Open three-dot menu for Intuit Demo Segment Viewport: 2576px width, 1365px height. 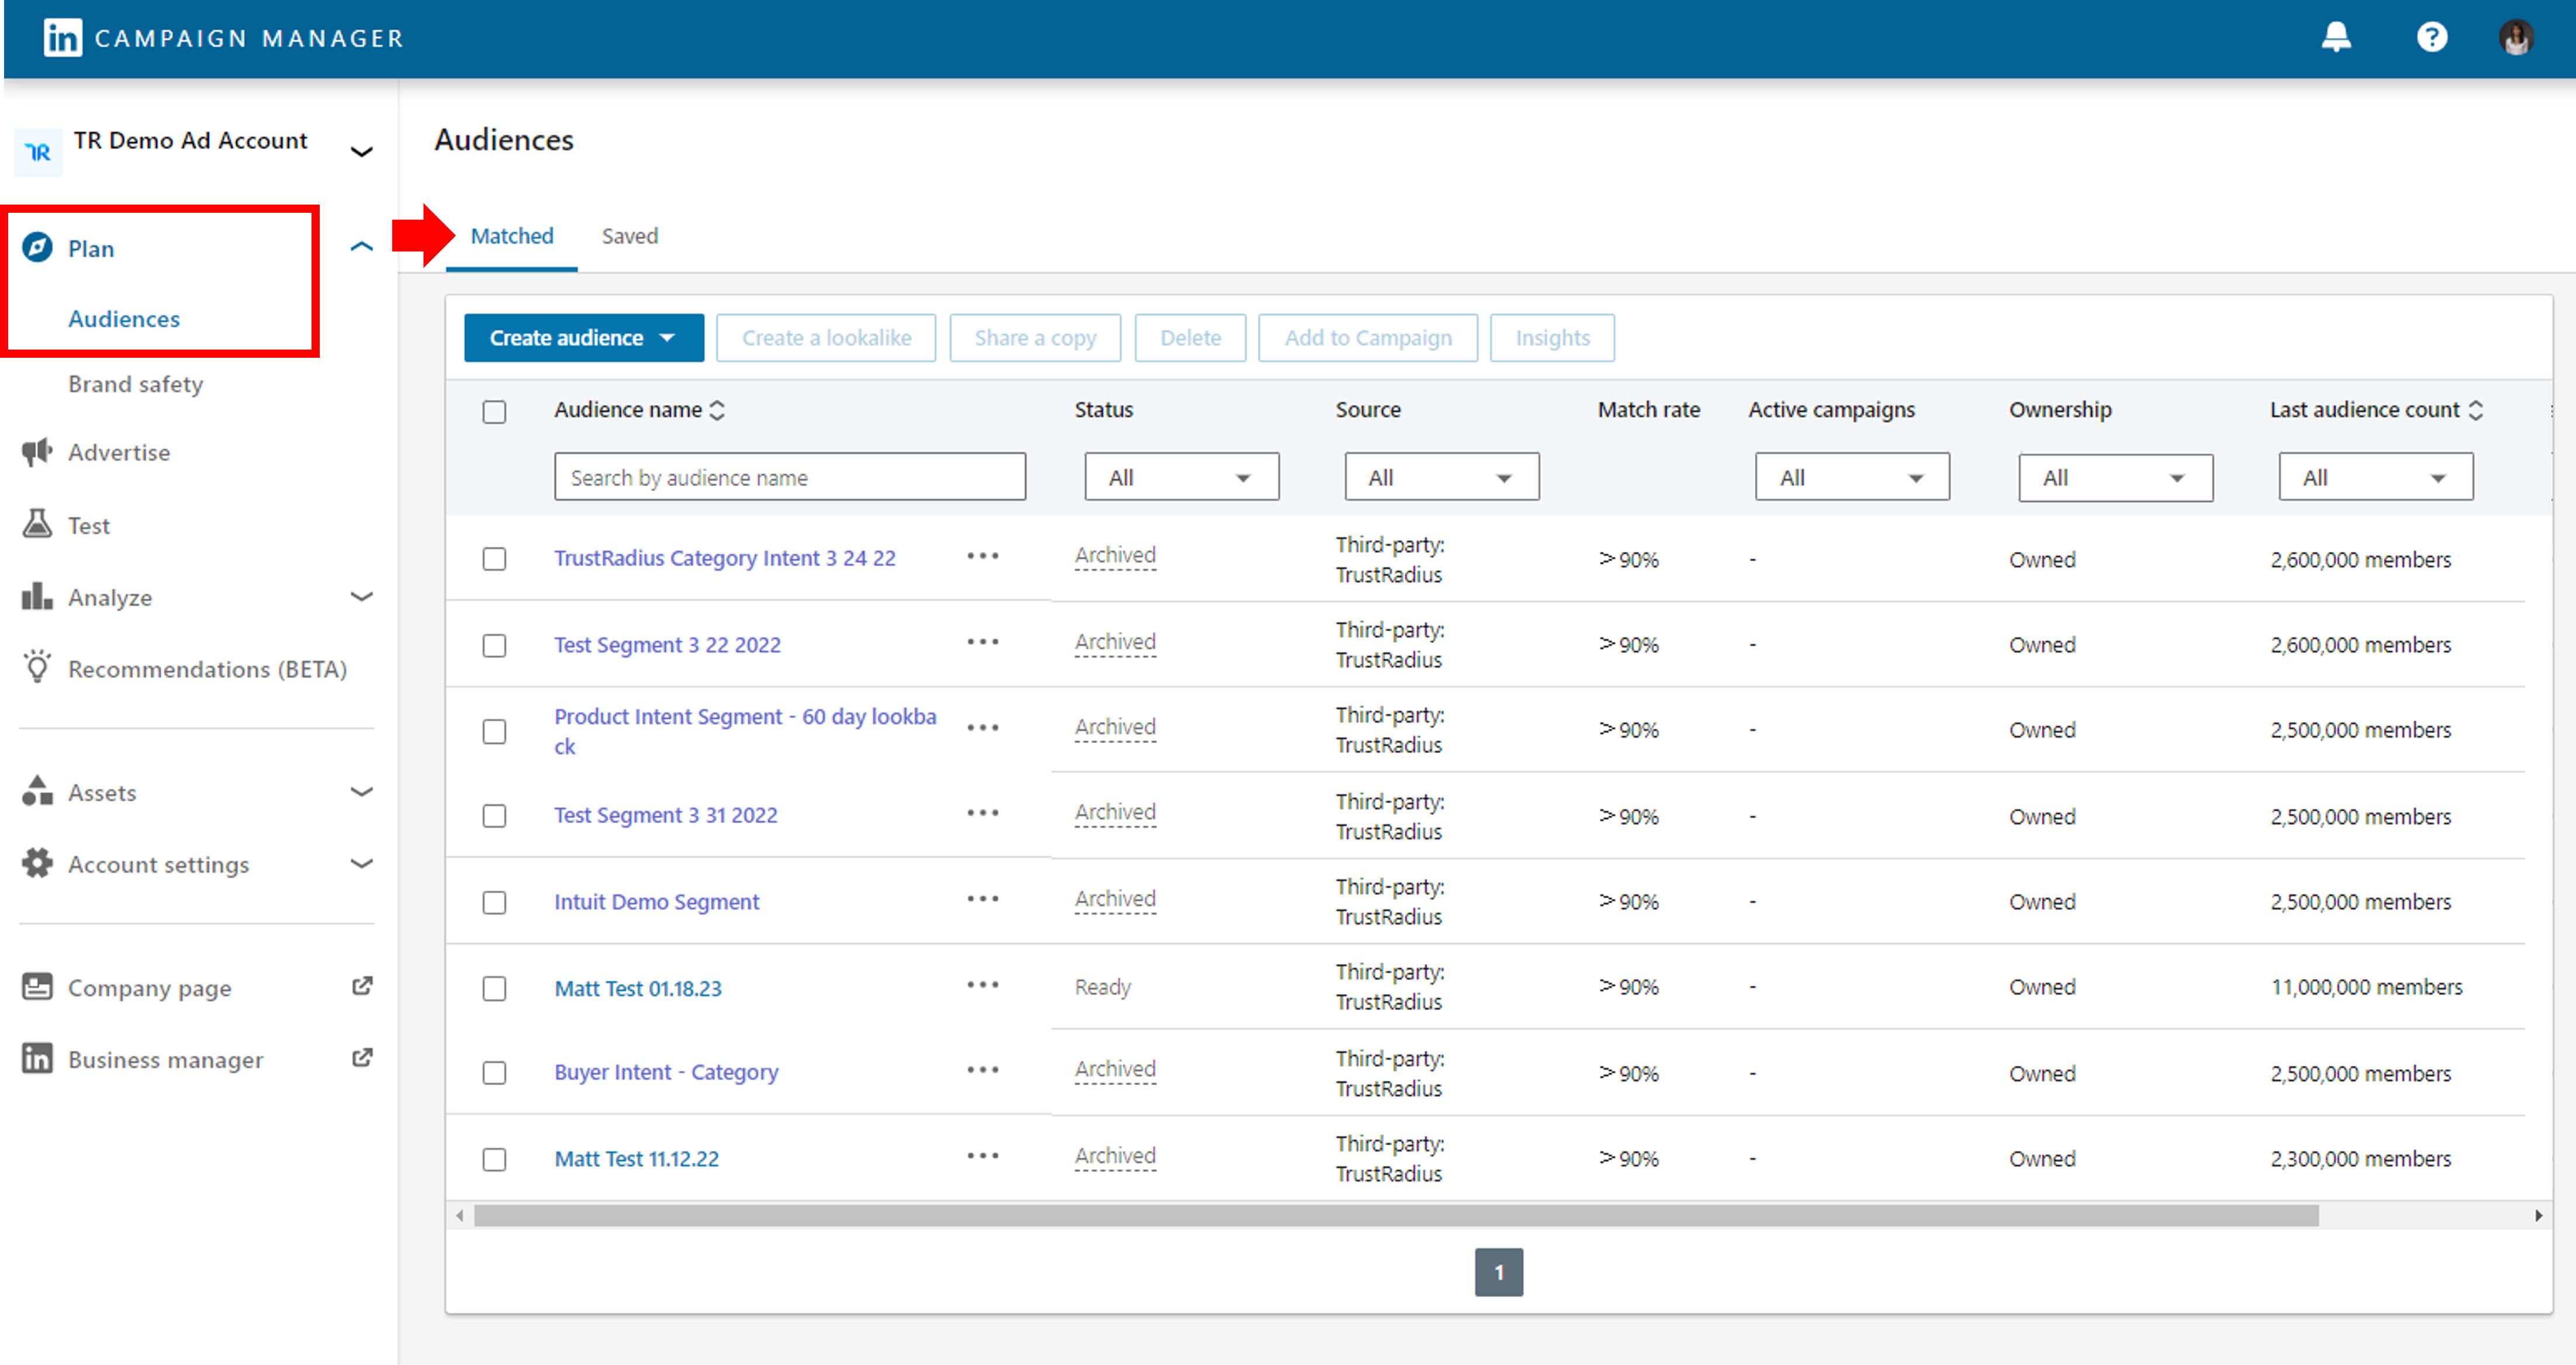tap(982, 899)
